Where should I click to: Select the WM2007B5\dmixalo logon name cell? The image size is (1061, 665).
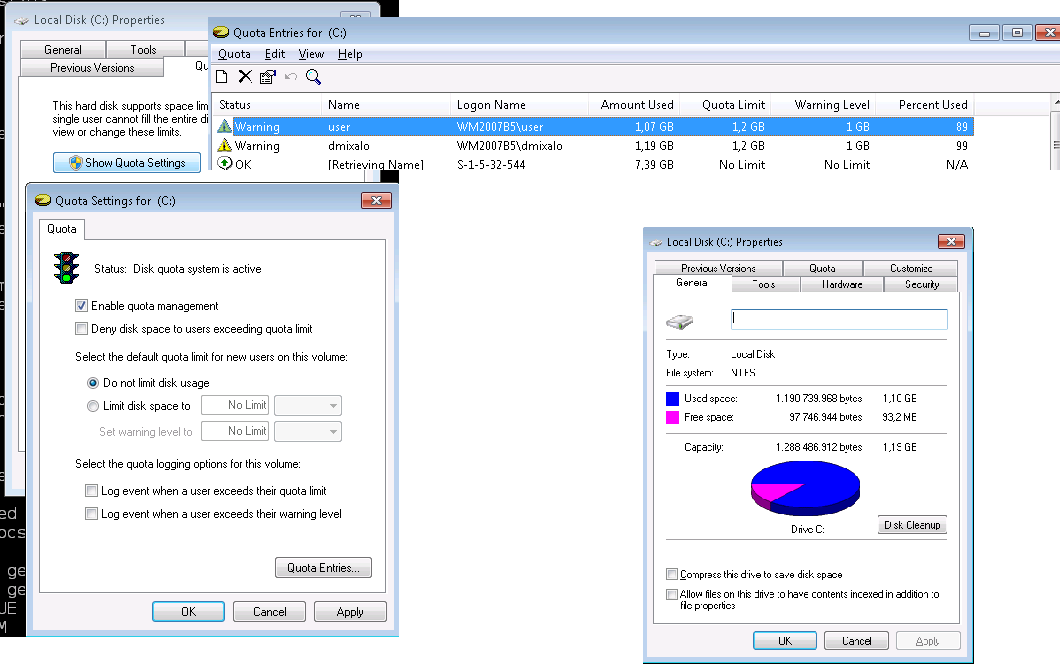coord(510,145)
